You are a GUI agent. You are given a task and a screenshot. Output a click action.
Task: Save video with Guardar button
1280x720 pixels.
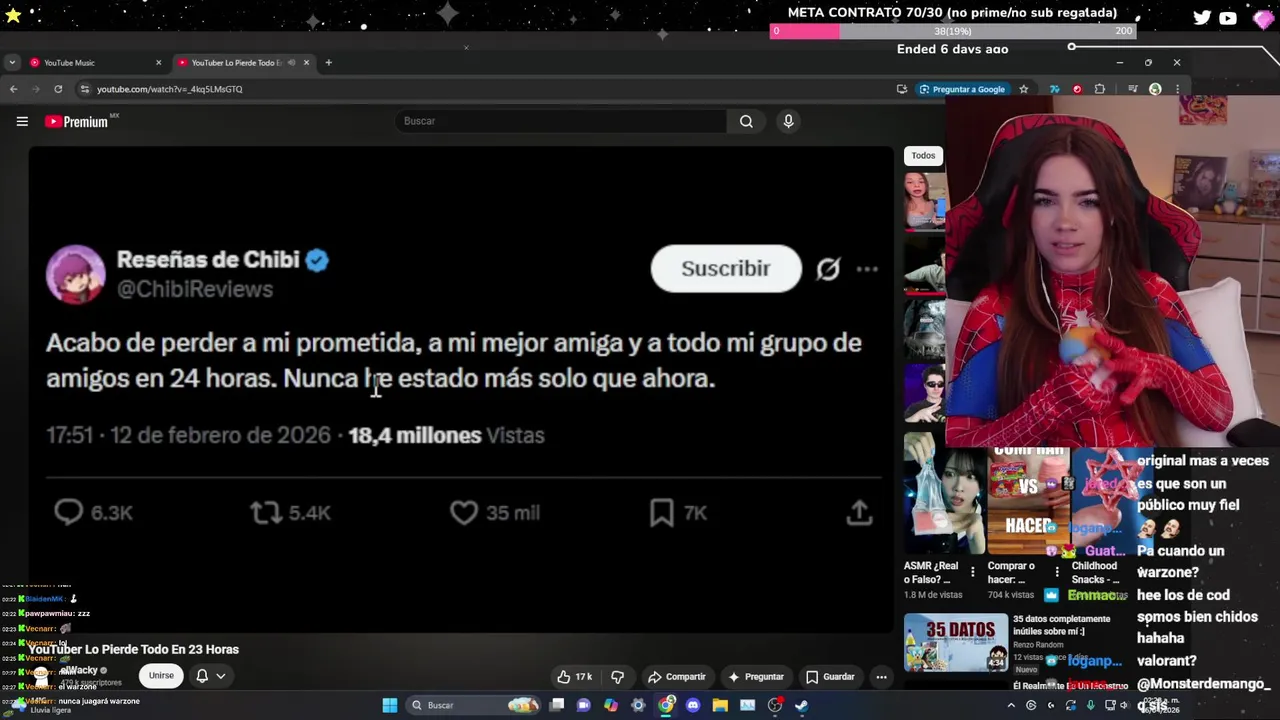830,677
